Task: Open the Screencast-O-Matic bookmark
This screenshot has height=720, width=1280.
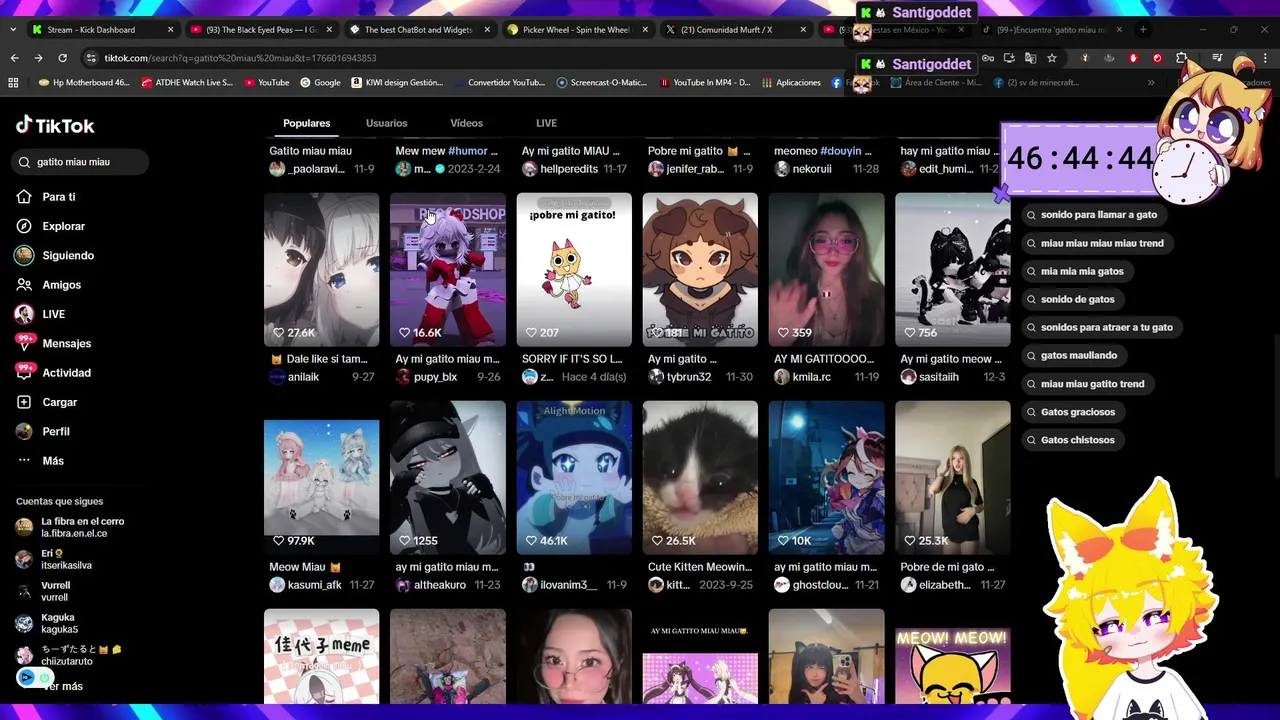Action: [602, 83]
